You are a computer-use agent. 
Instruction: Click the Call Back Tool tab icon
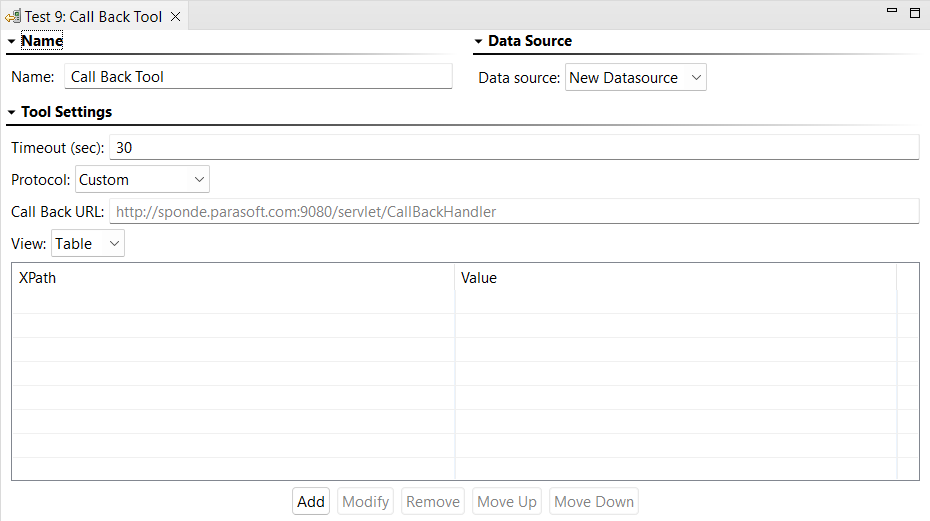pyautogui.click(x=12, y=17)
